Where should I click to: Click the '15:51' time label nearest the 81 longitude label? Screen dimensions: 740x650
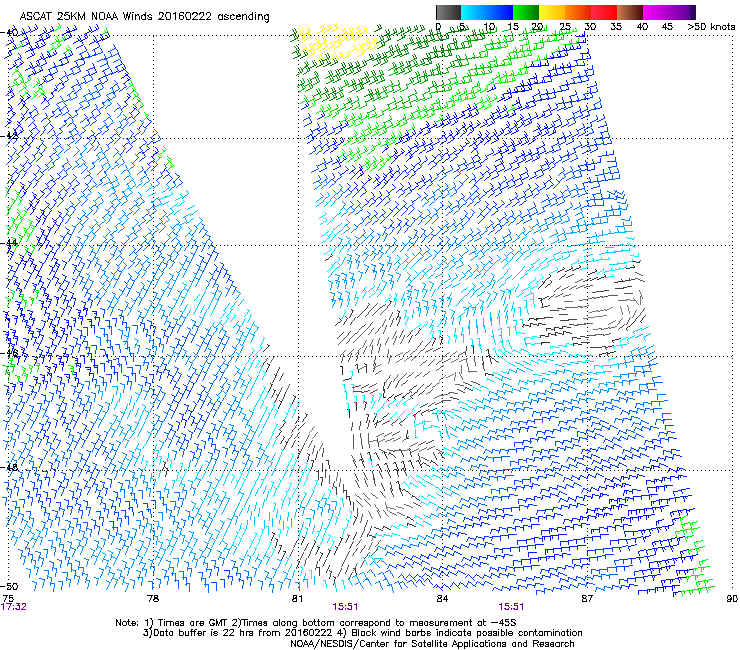click(345, 607)
